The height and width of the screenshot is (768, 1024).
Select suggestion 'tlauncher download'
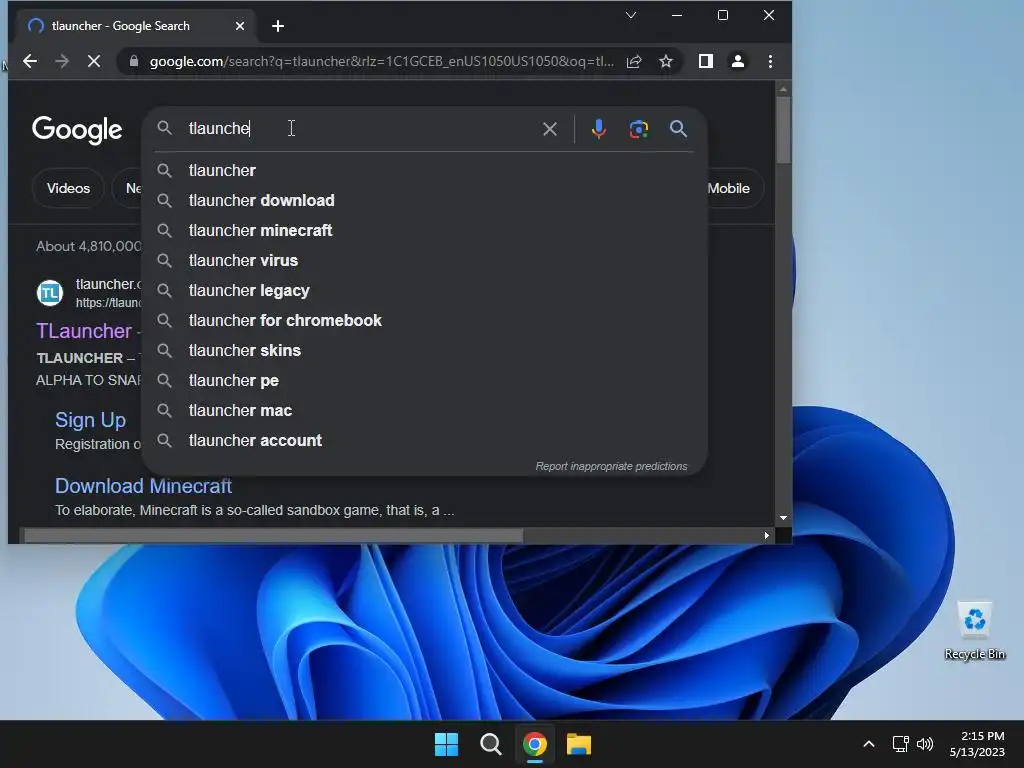(424, 200)
